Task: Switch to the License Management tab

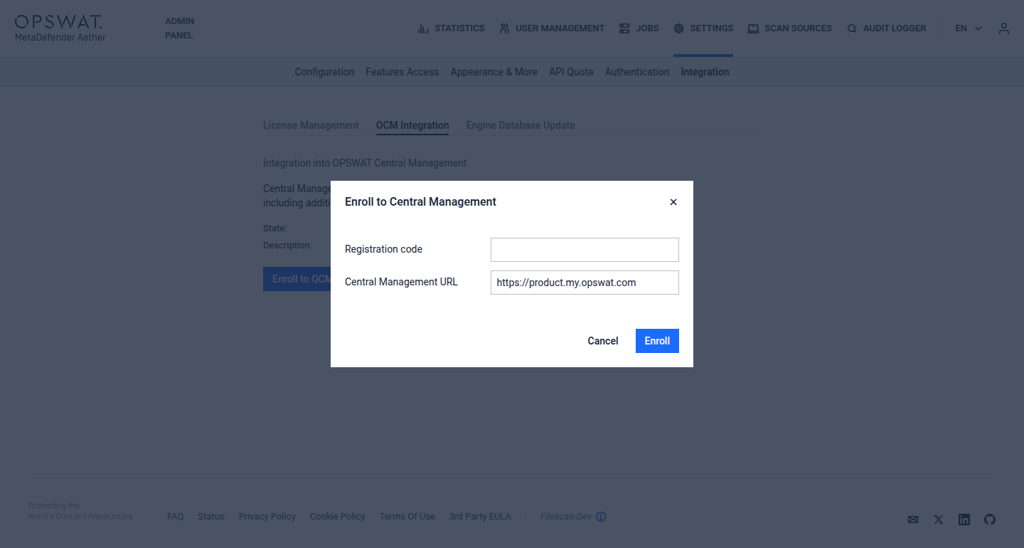Action: 310,126
